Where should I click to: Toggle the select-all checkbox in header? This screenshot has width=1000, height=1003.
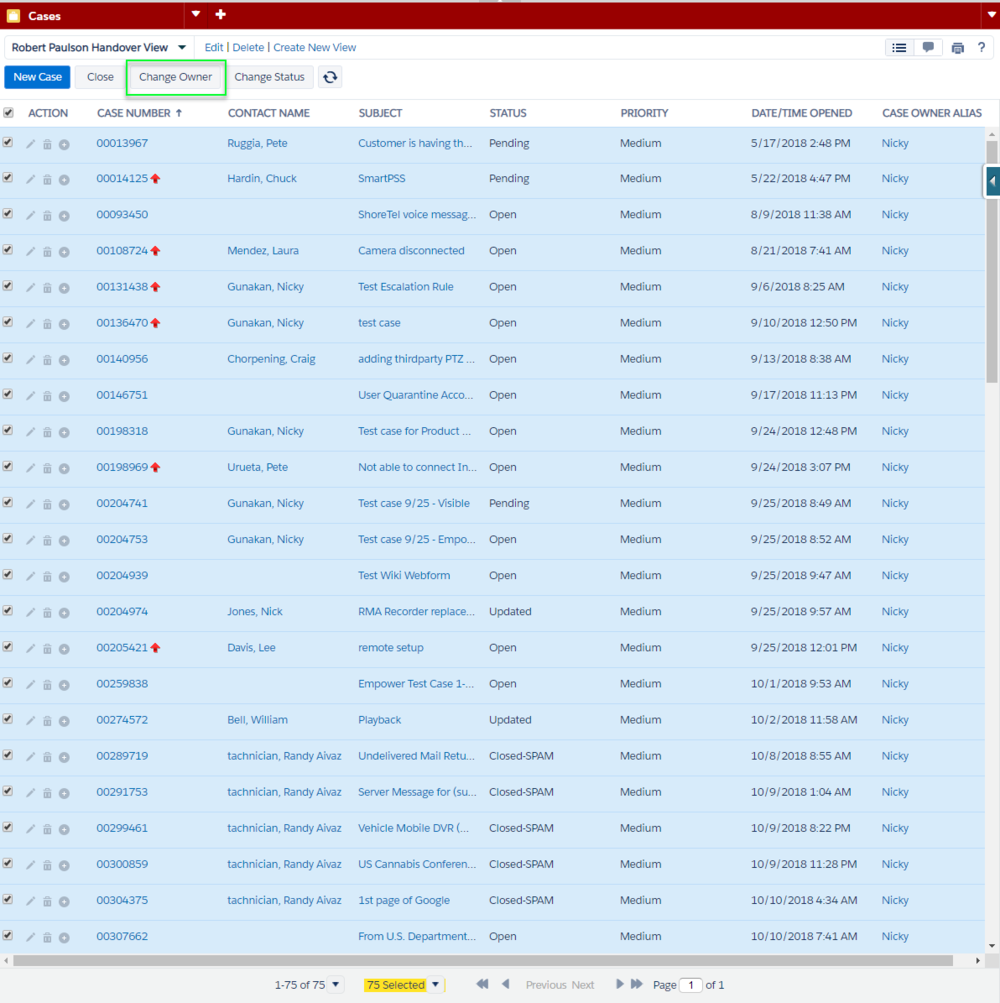pyautogui.click(x=8, y=113)
